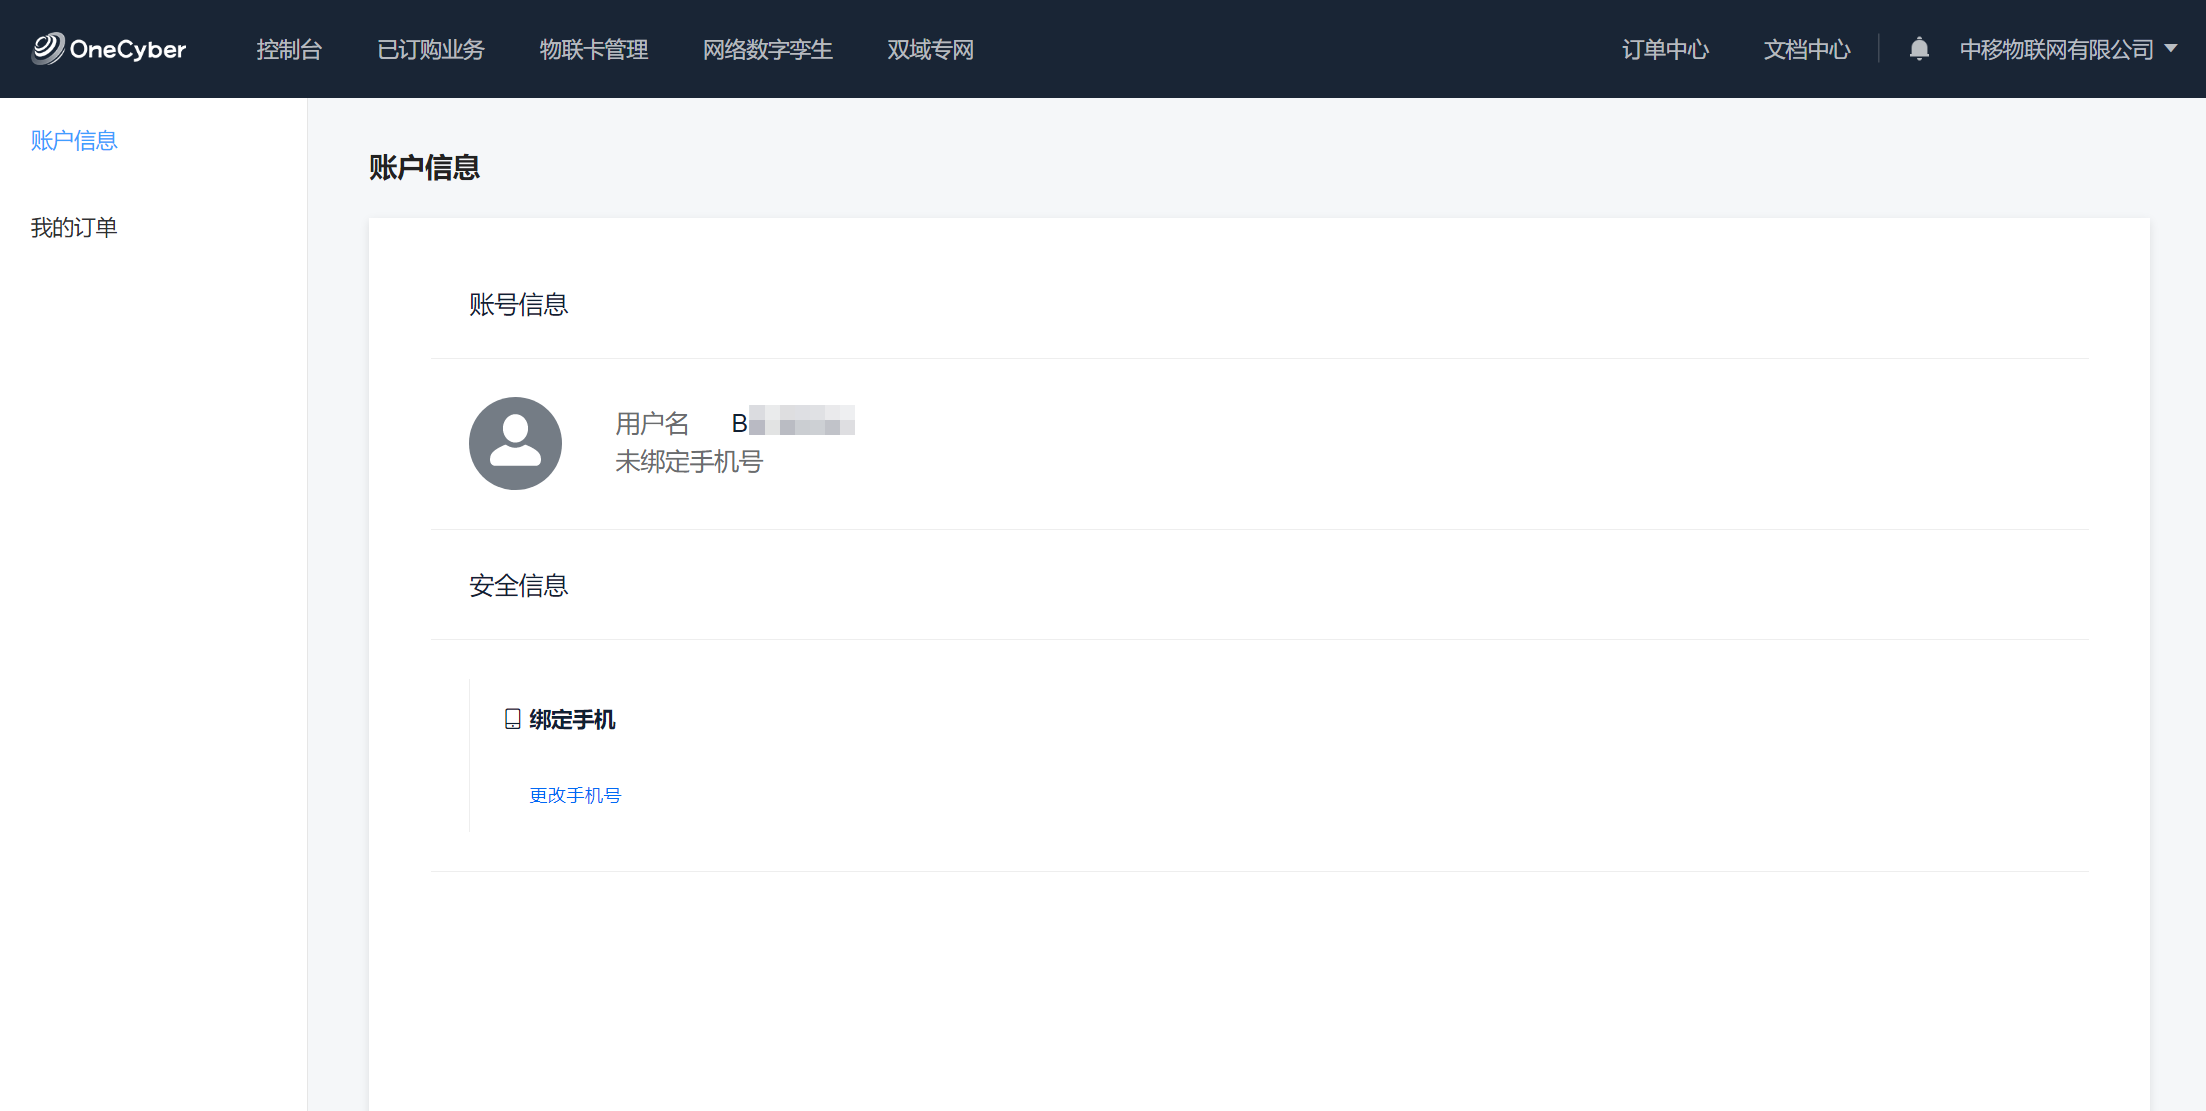Click the 更改手机号 link
The image size is (2206, 1111).
575,795
